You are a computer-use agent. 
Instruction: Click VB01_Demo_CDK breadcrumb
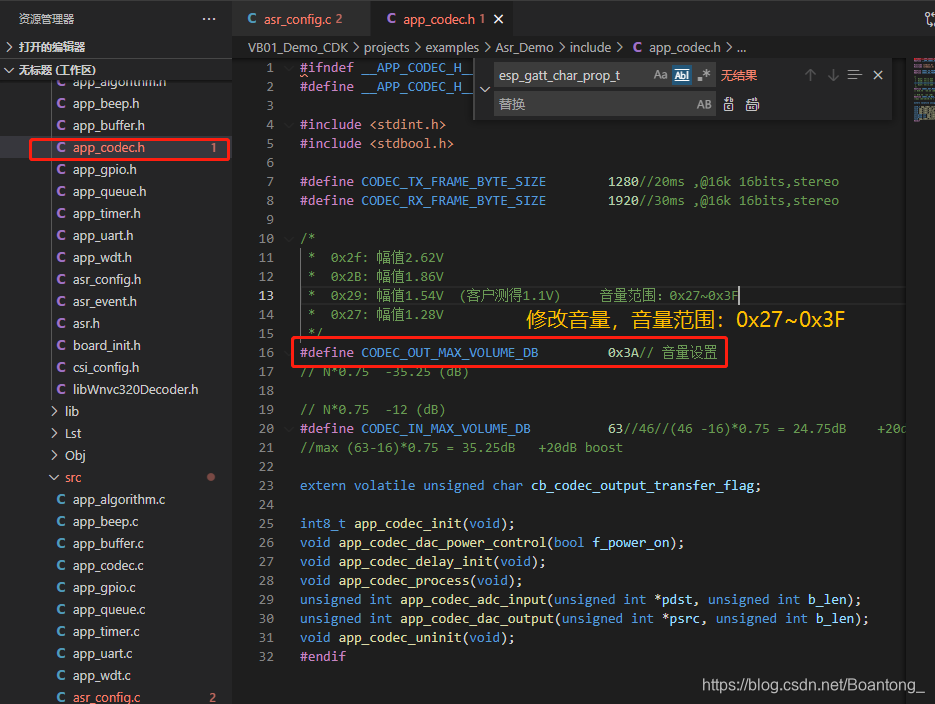(298, 48)
